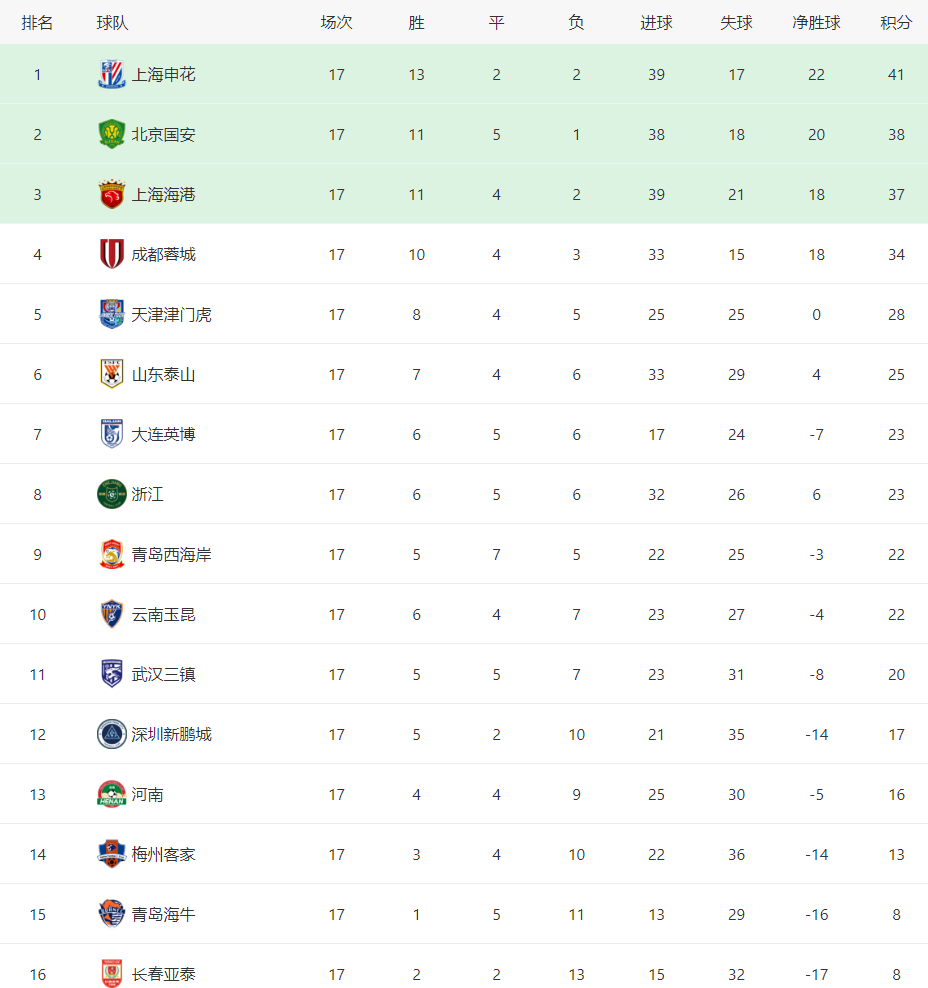Image resolution: width=928 pixels, height=988 pixels.
Task: Open the 深圳新鹏城 circular logo
Action: [112, 734]
